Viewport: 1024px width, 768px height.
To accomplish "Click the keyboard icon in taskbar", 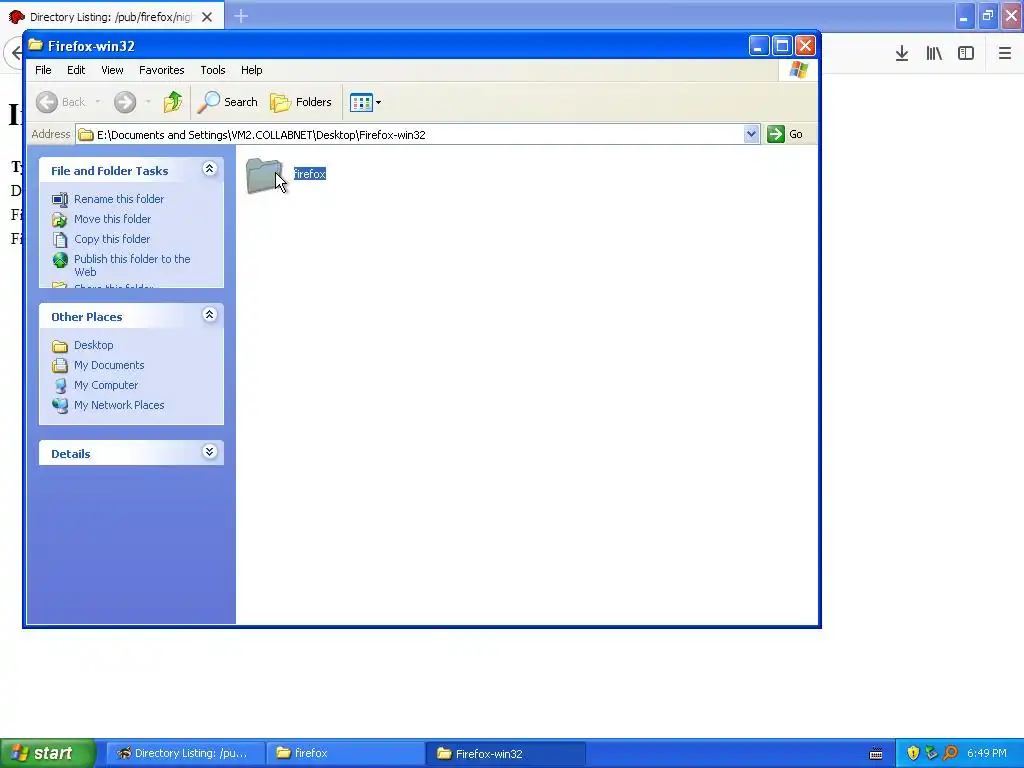I will coord(876,754).
